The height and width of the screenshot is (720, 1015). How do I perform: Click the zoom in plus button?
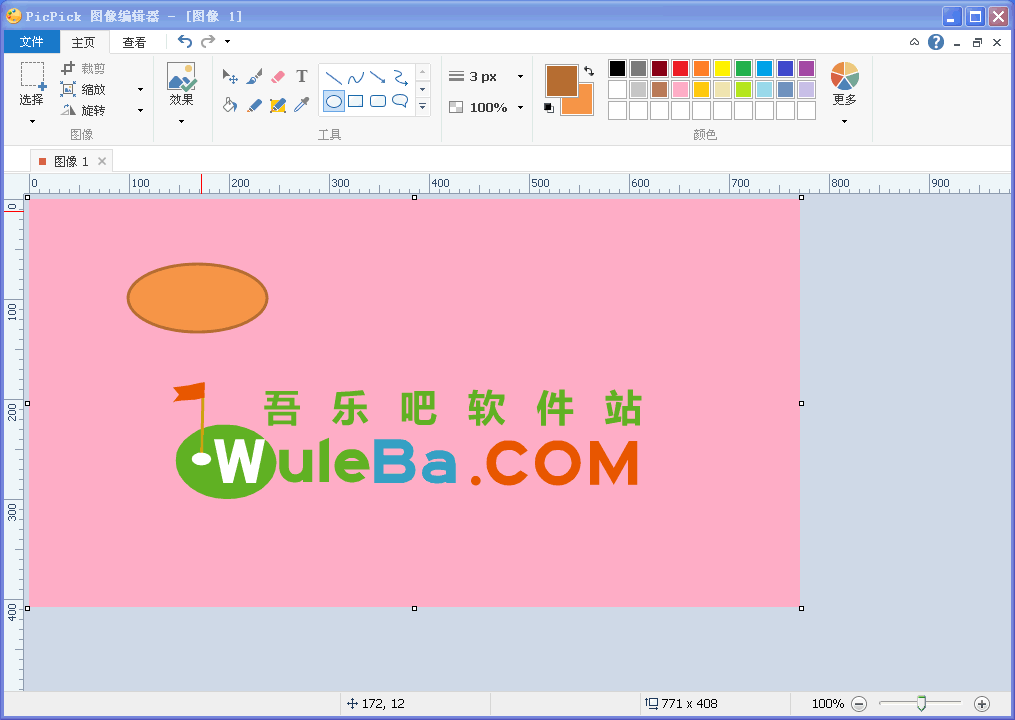tap(982, 704)
